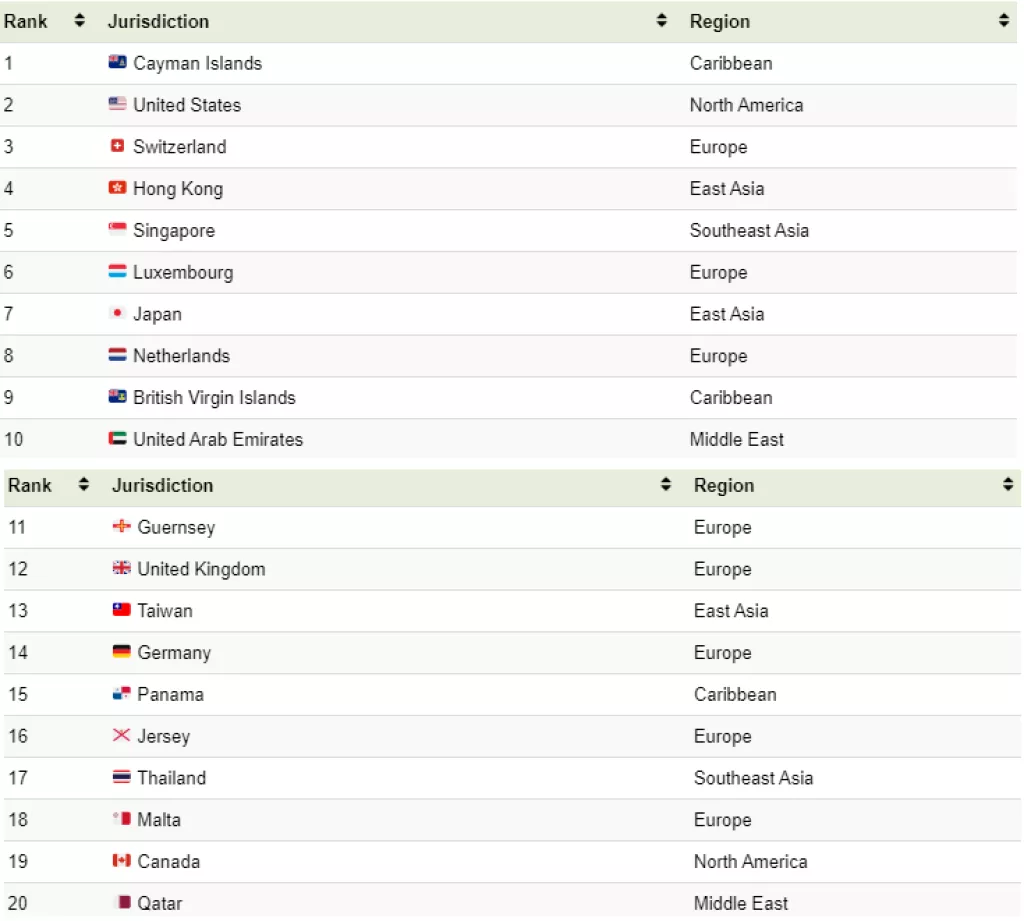Click the Jurisdiction header in second table
The height and width of the screenshot is (921, 1024).
pyautogui.click(x=162, y=486)
